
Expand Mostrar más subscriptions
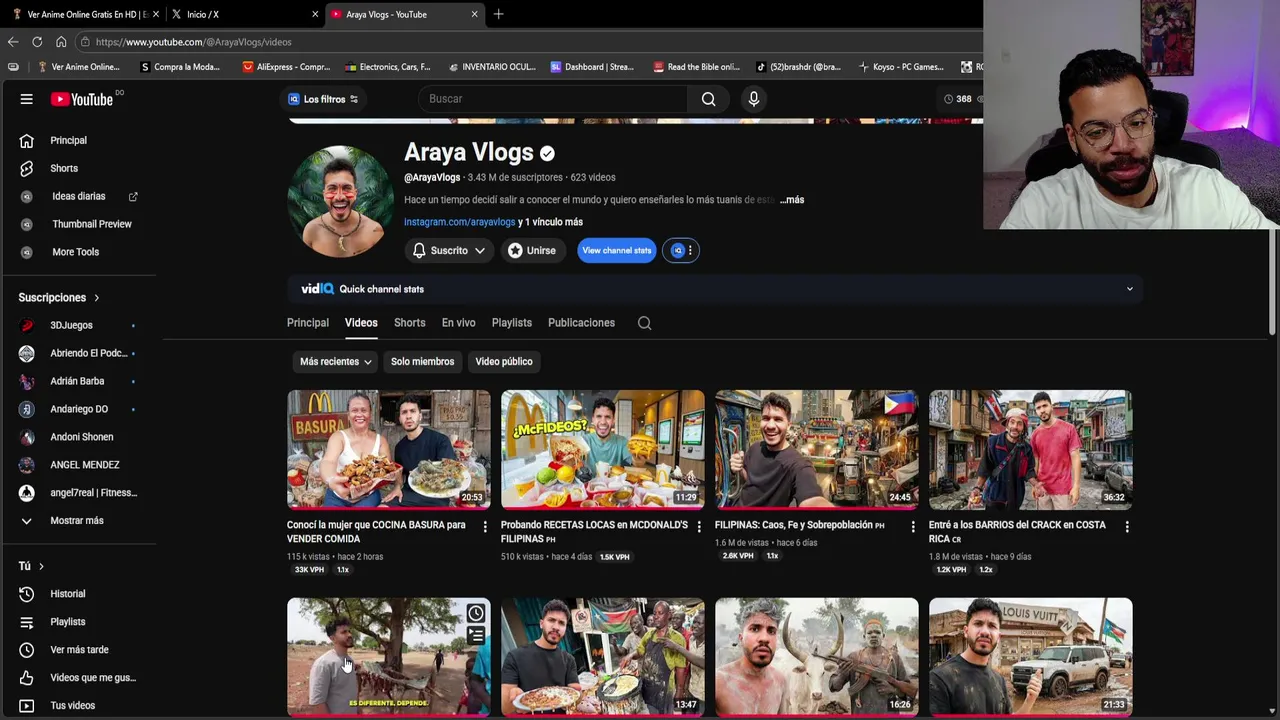pos(78,521)
